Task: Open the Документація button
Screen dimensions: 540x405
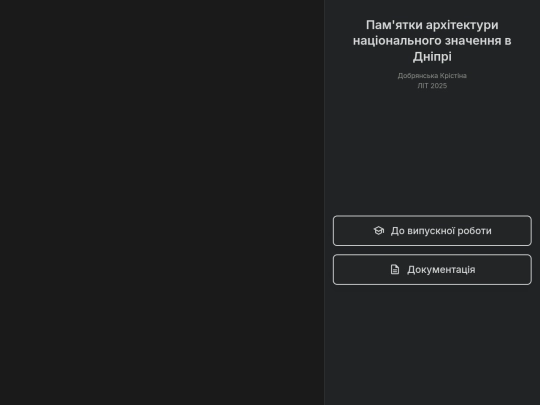Action: pos(432,270)
